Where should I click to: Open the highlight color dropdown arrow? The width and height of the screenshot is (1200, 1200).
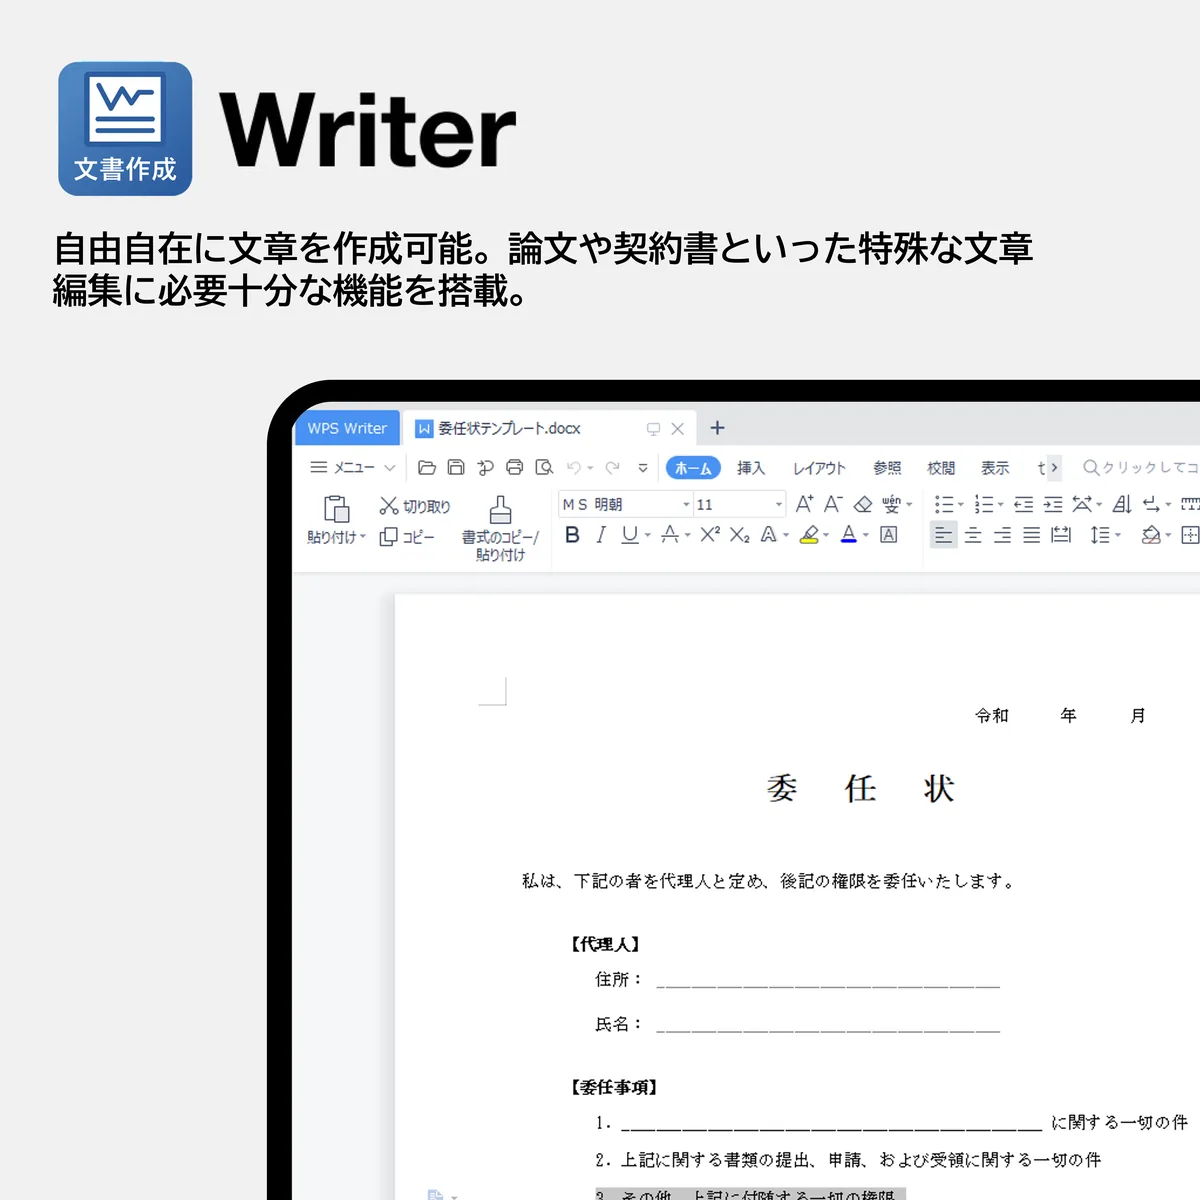pos(826,536)
